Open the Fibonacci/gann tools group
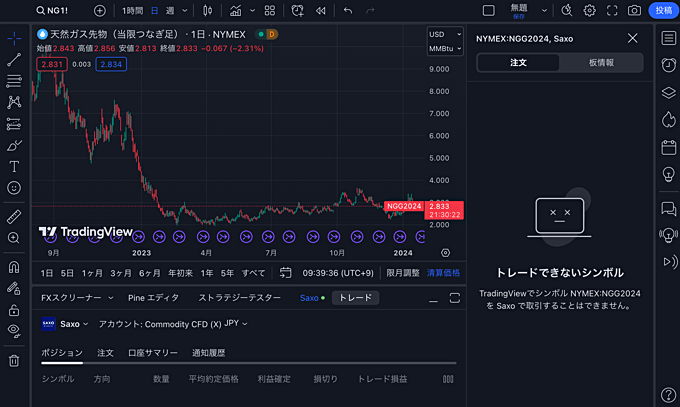The width and height of the screenshot is (680, 407). click(14, 81)
